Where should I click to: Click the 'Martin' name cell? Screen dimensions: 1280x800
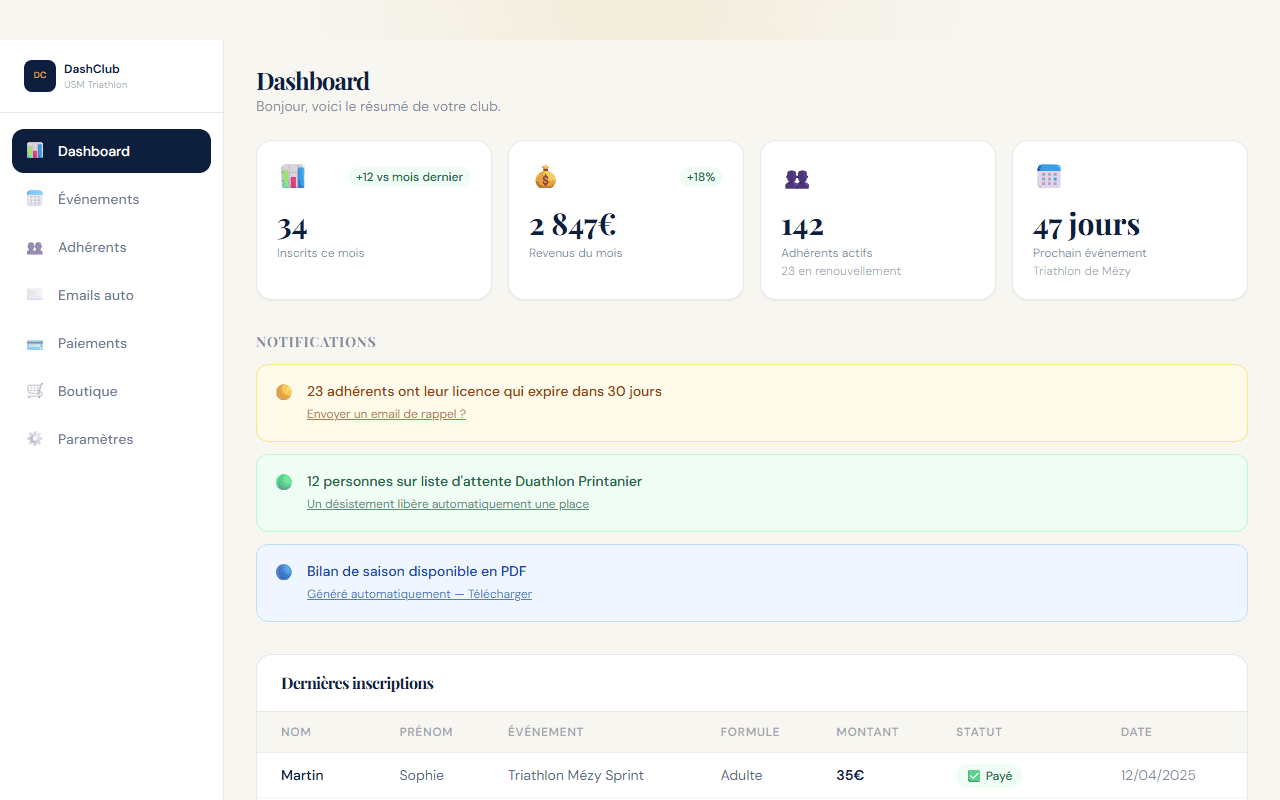click(302, 775)
